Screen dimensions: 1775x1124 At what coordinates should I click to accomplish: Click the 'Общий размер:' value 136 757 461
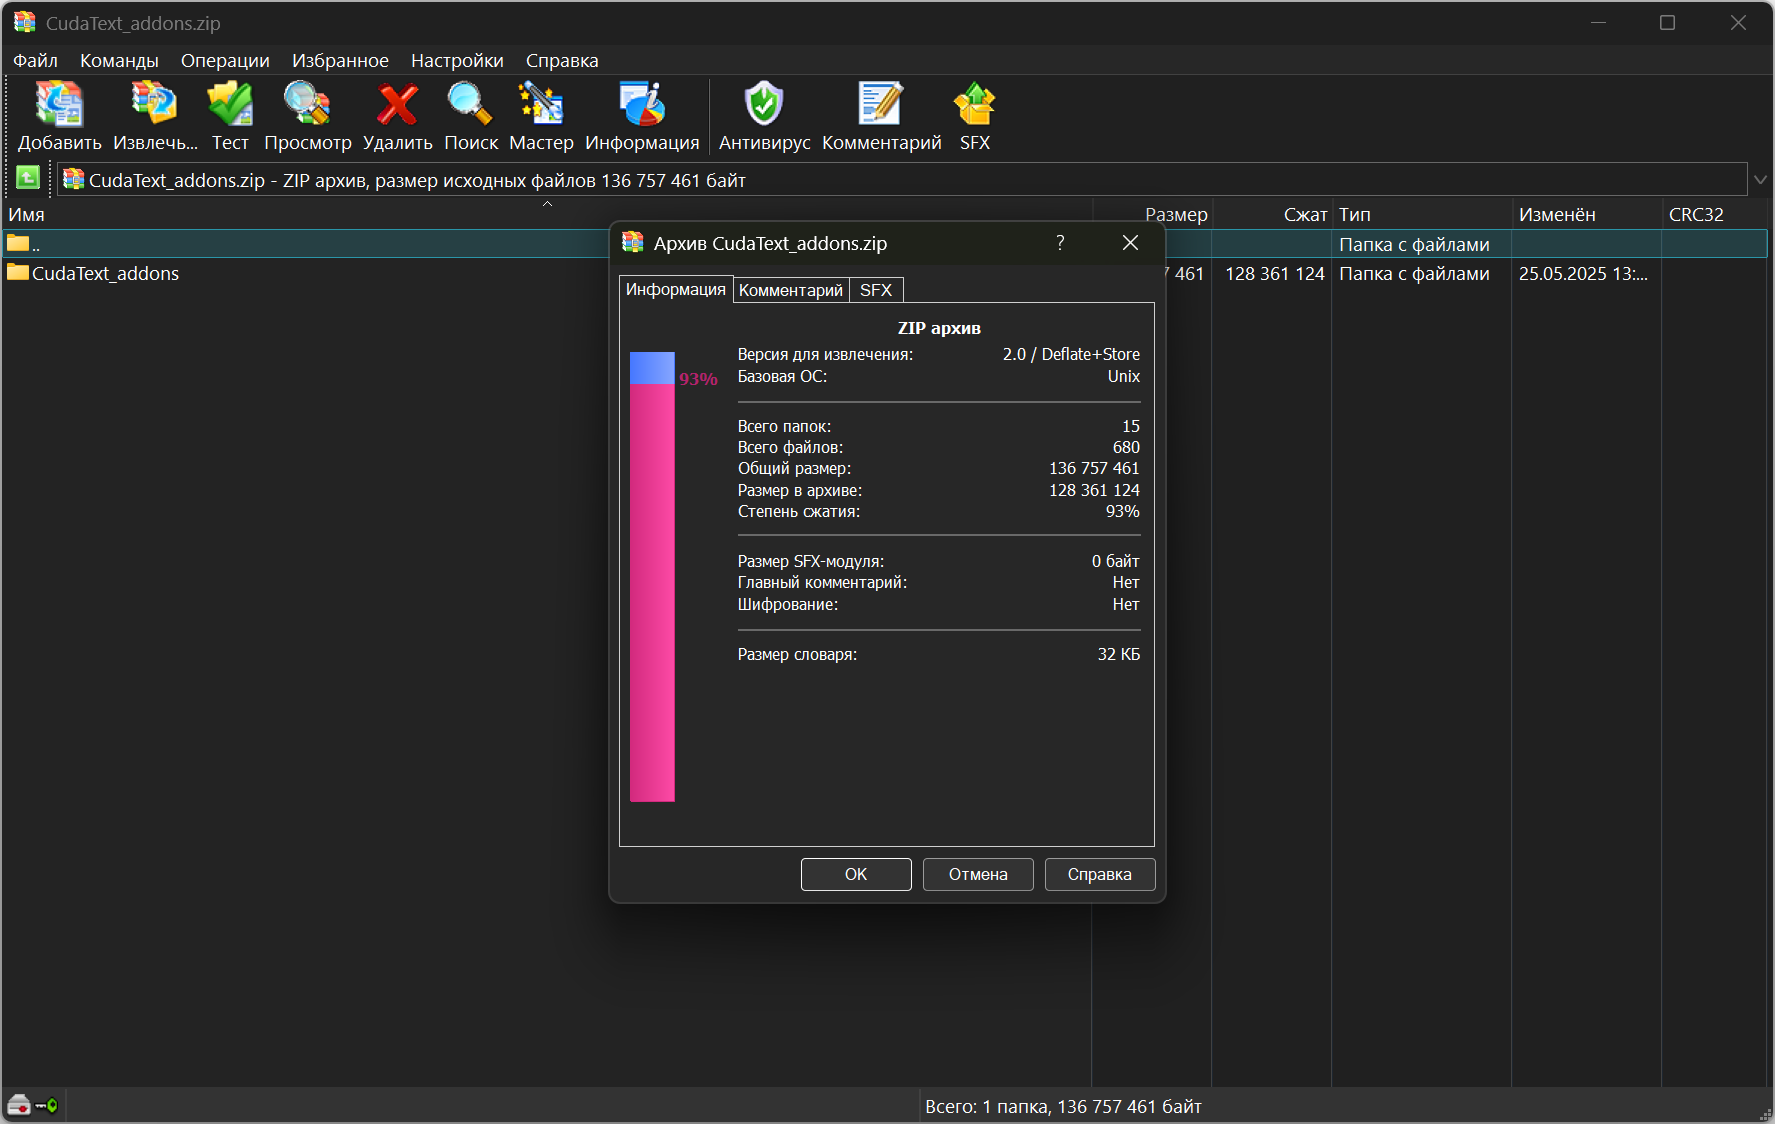pos(1094,468)
